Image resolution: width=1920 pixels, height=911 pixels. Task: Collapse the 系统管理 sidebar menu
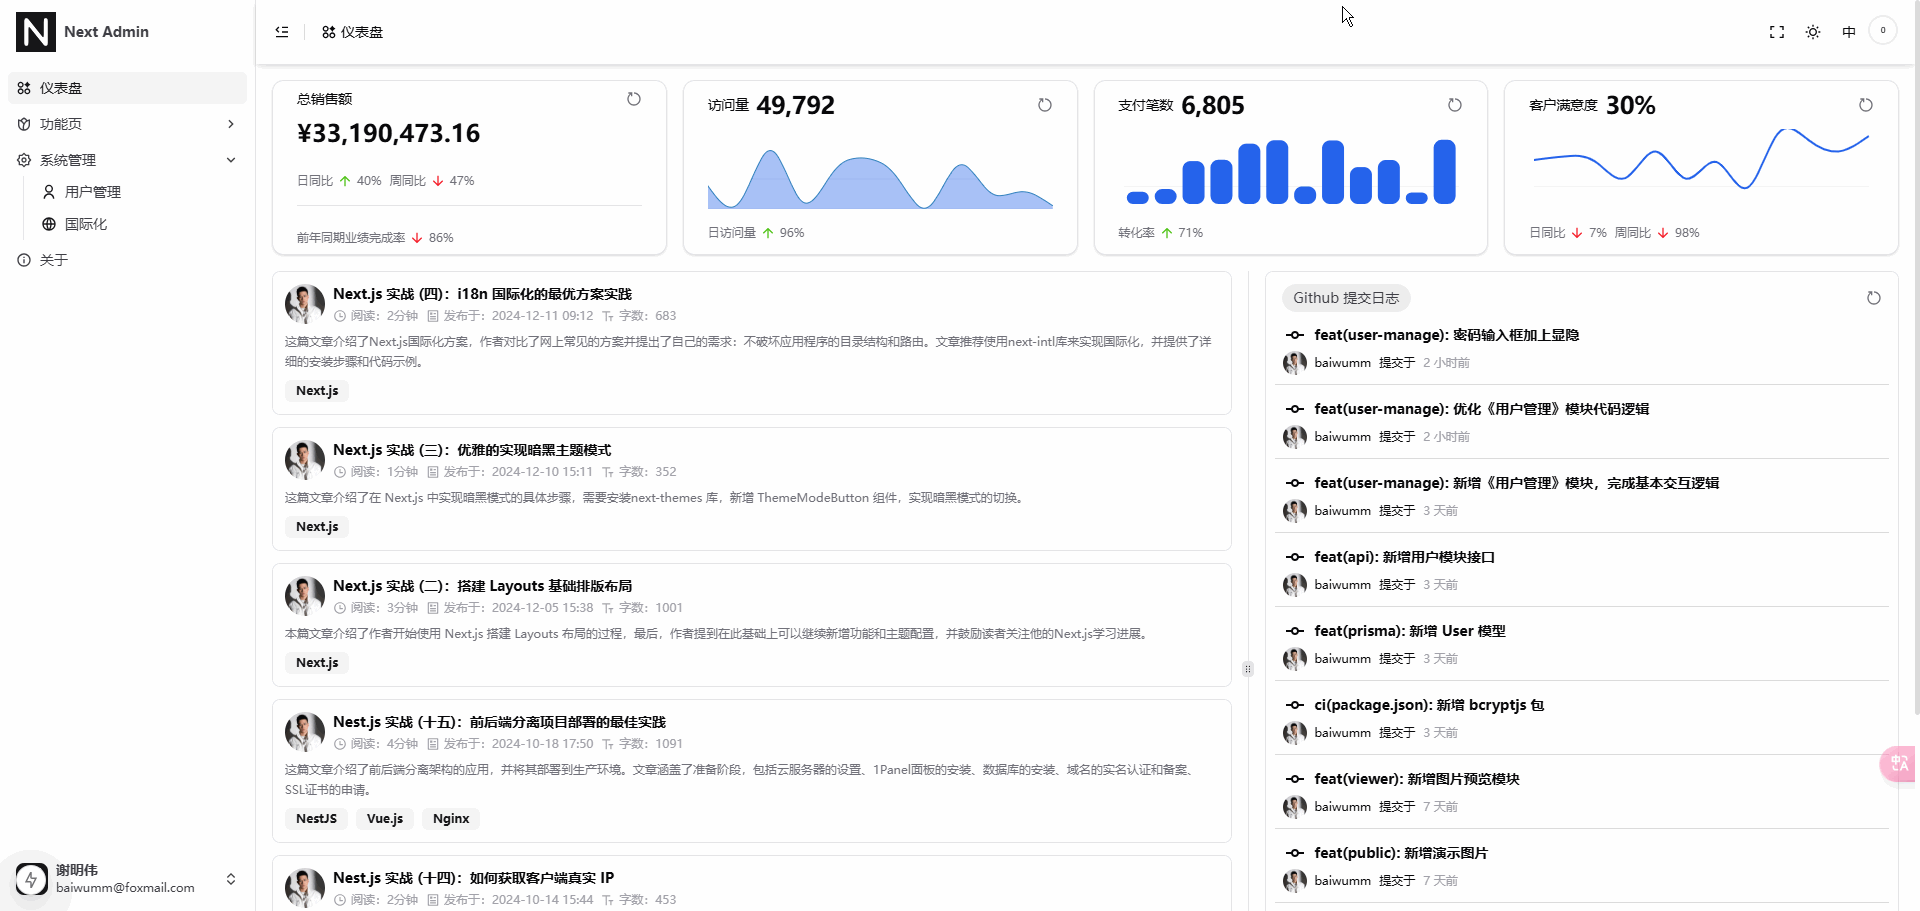tap(128, 160)
